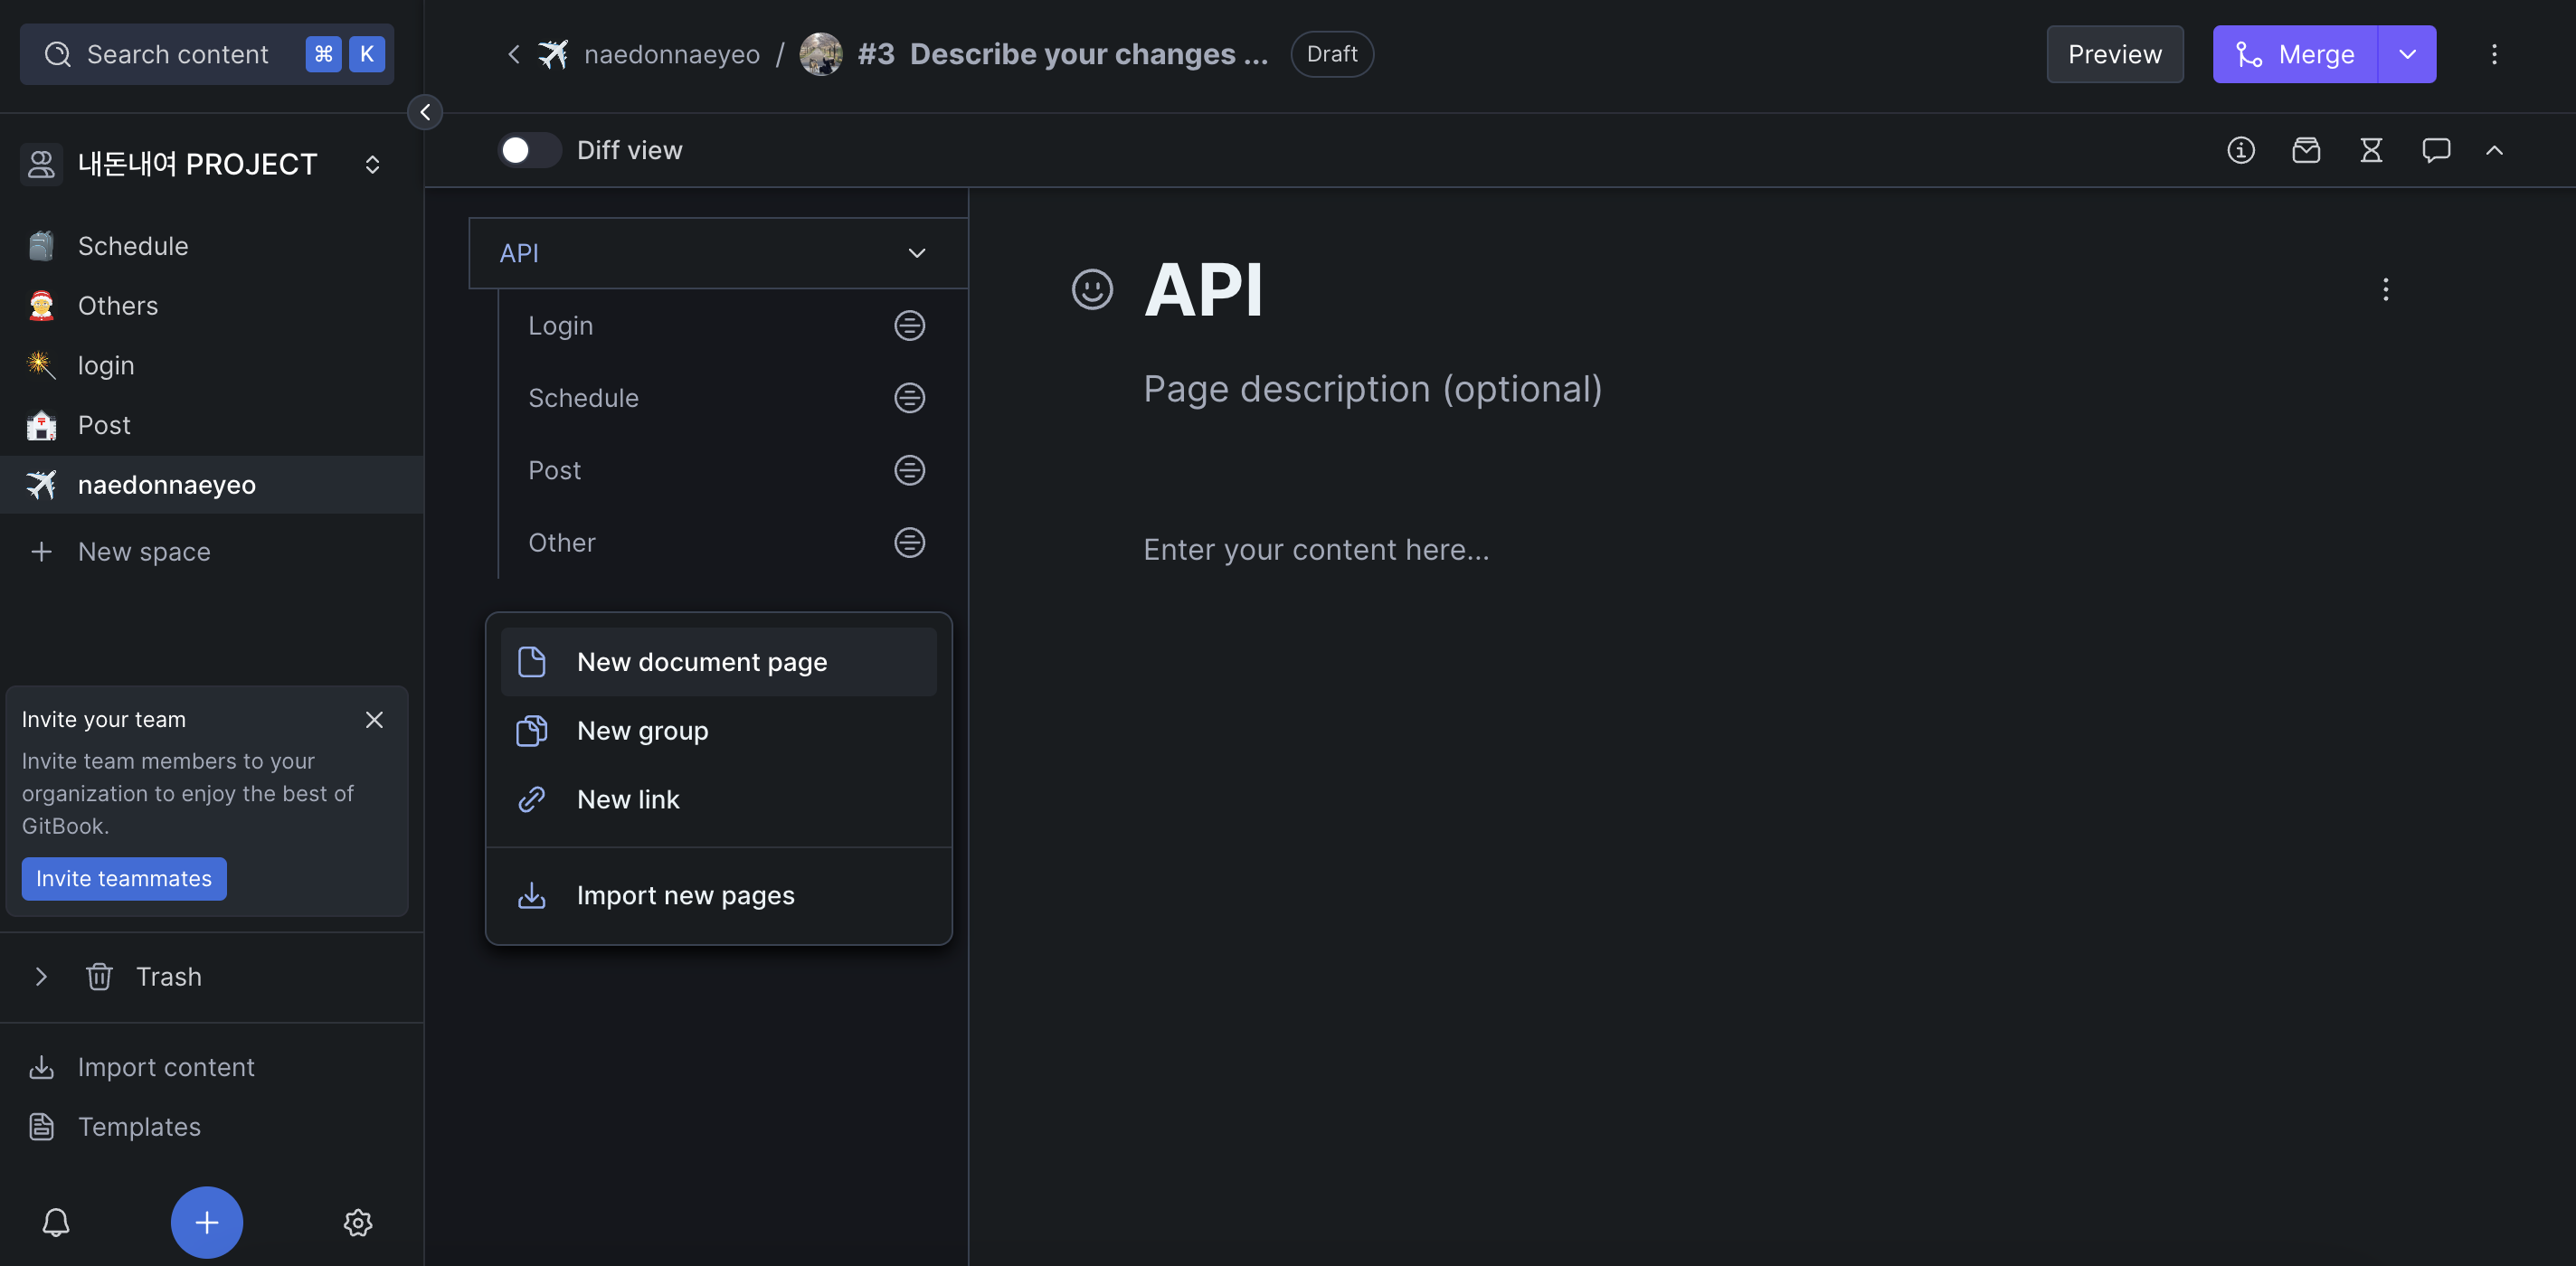This screenshot has width=2576, height=1266.
Task: Collapse the toolbar with up chevron
Action: click(x=2494, y=150)
